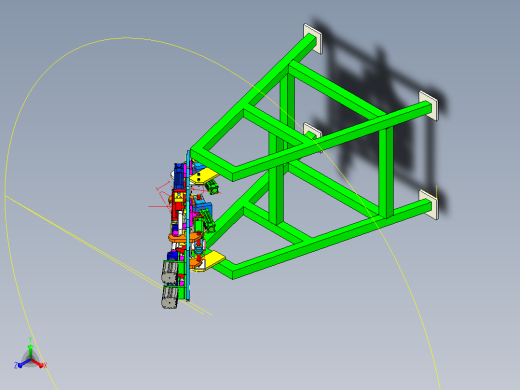Select the dark blue motor atop the mechanism
The width and height of the screenshot is (520, 390).
click(179, 176)
